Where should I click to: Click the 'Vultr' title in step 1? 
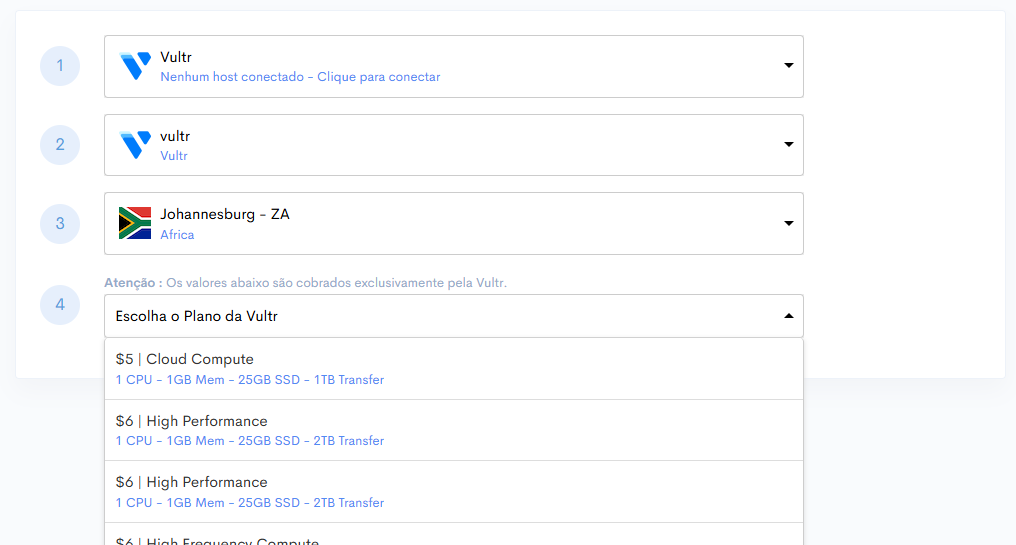tap(176, 57)
